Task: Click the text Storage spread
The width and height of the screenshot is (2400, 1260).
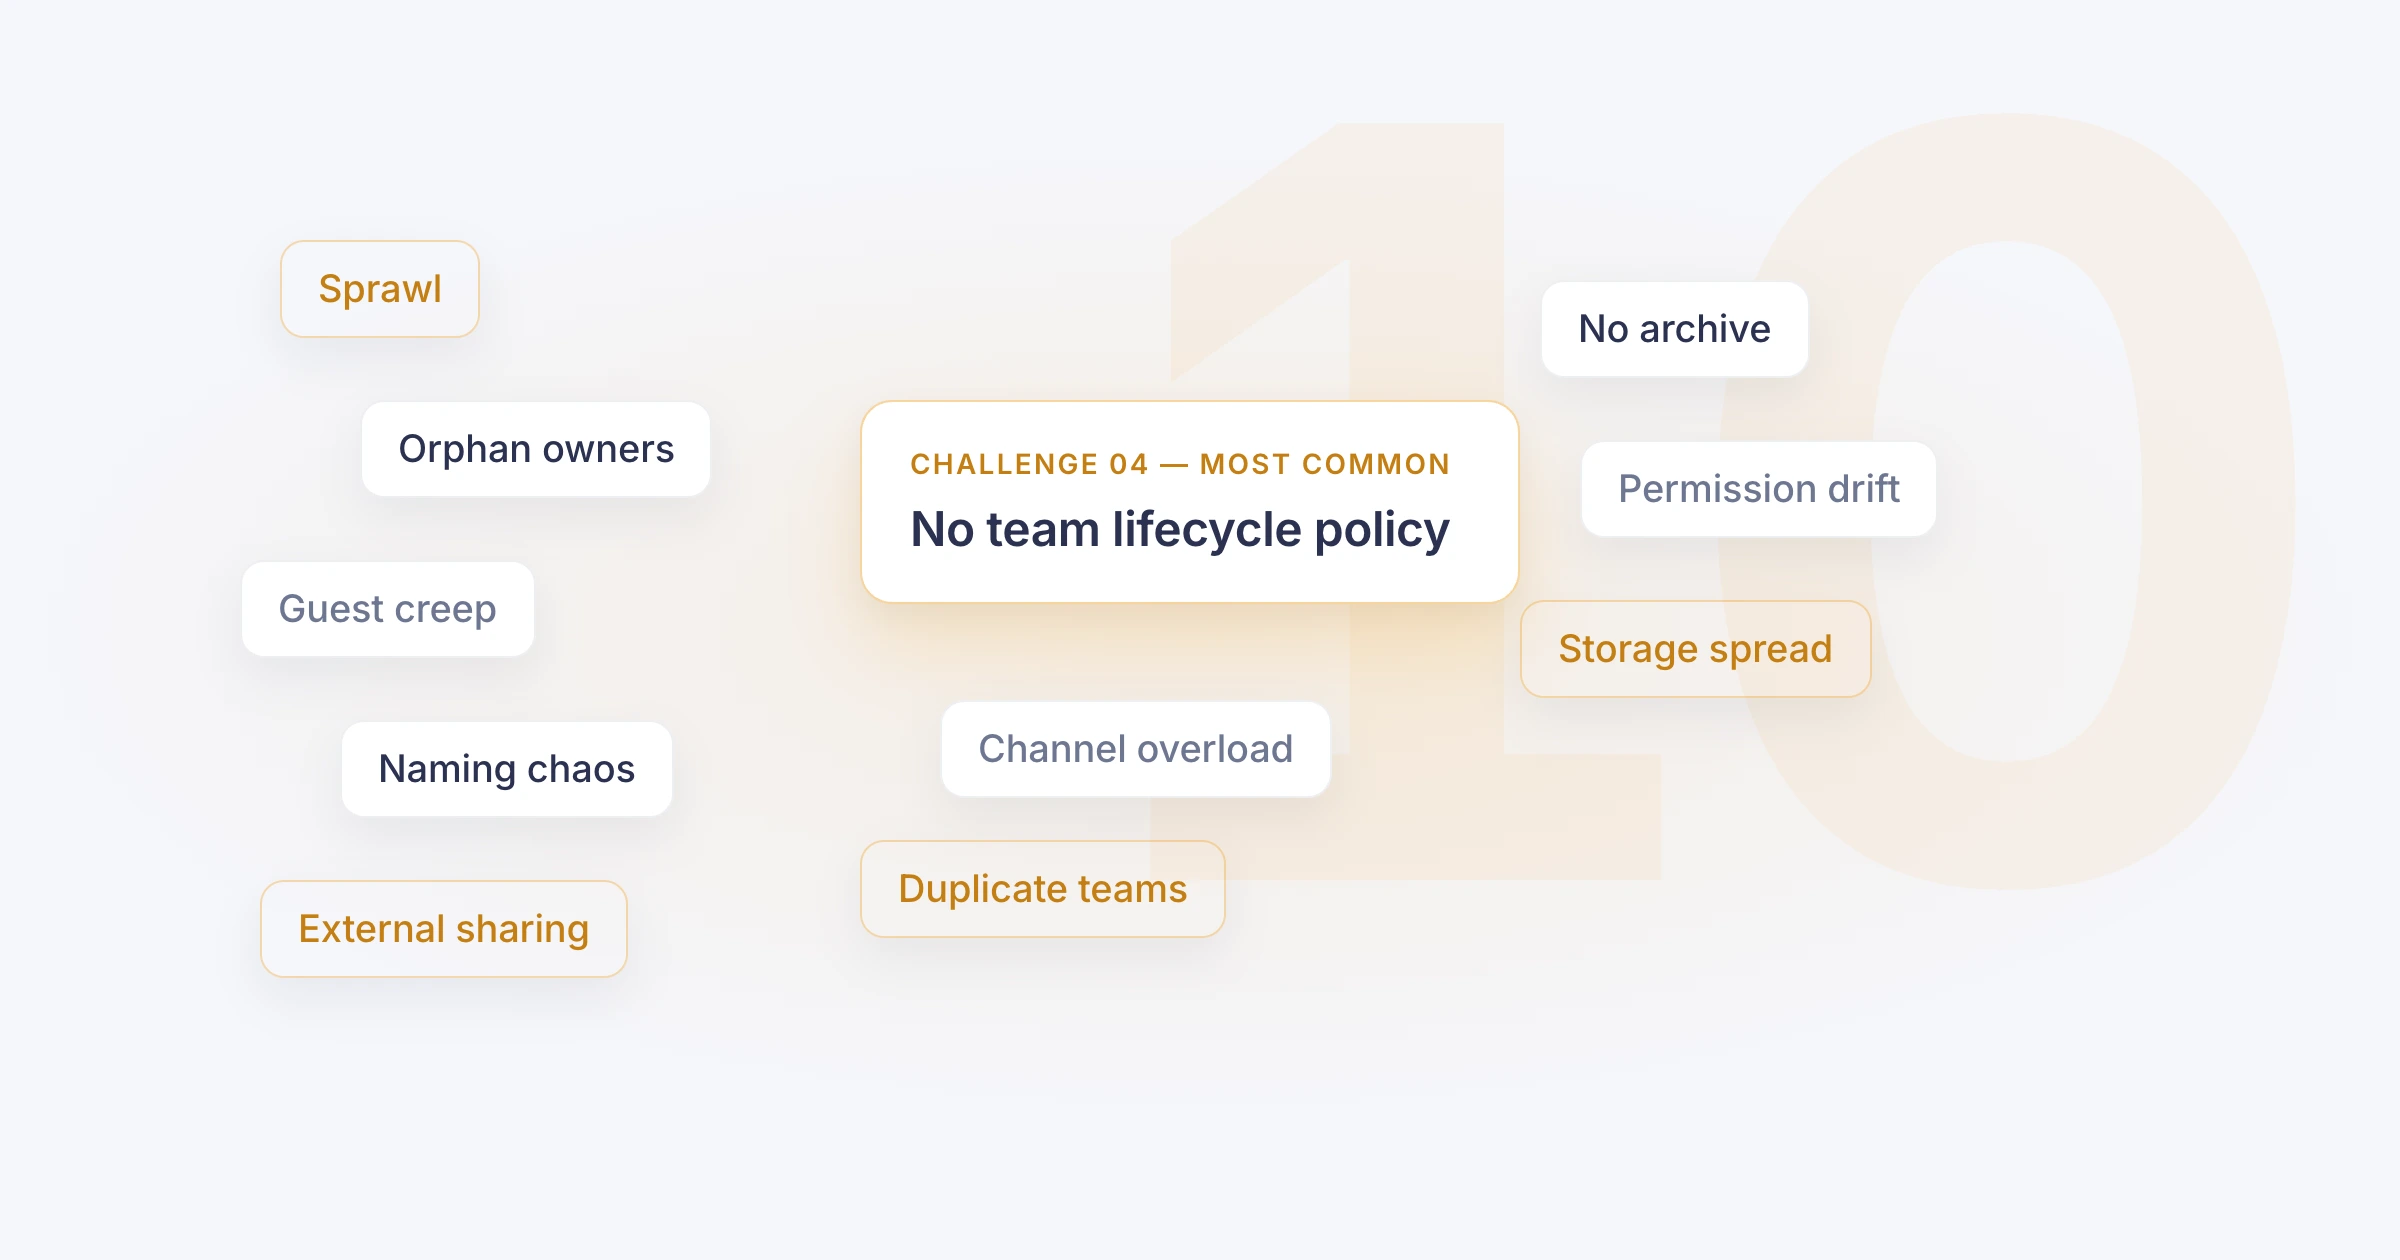Action: [x=1696, y=650]
